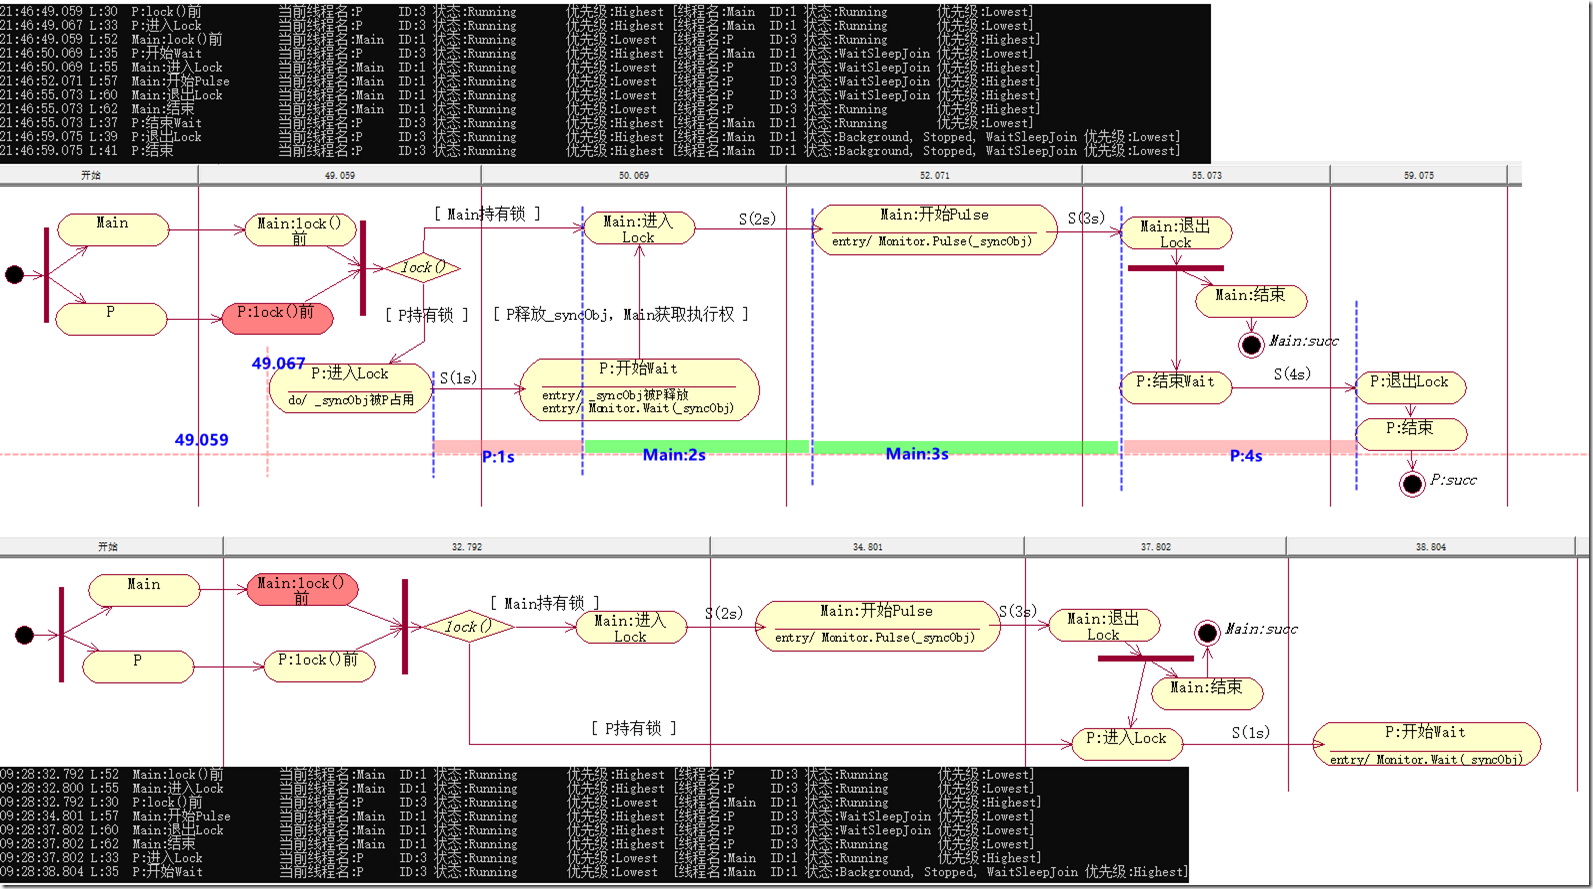
Task: Click the P:succ final state circle
Action: click(x=1412, y=485)
